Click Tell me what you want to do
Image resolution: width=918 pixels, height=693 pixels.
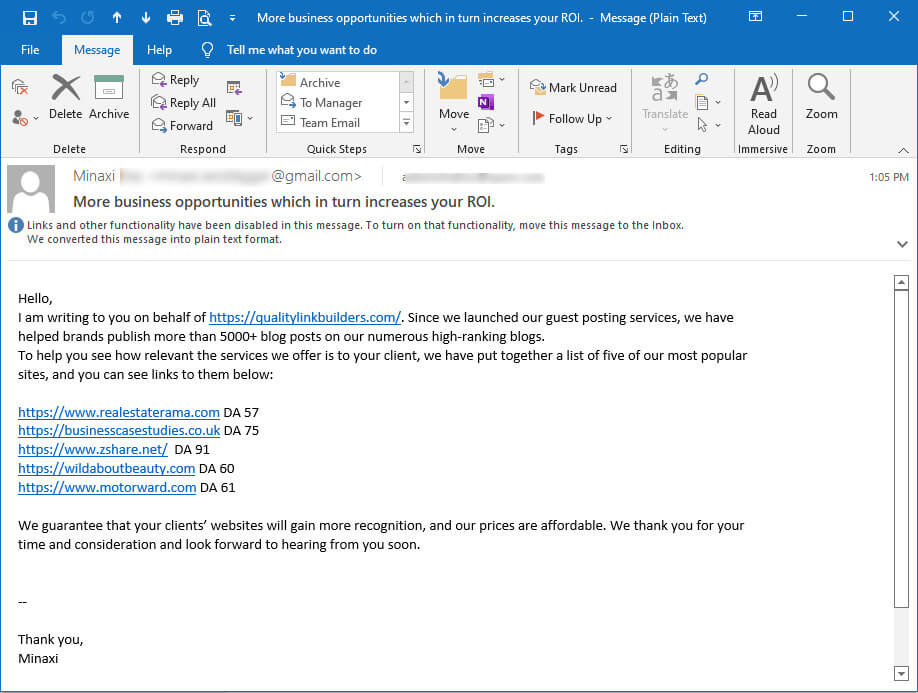tap(301, 50)
